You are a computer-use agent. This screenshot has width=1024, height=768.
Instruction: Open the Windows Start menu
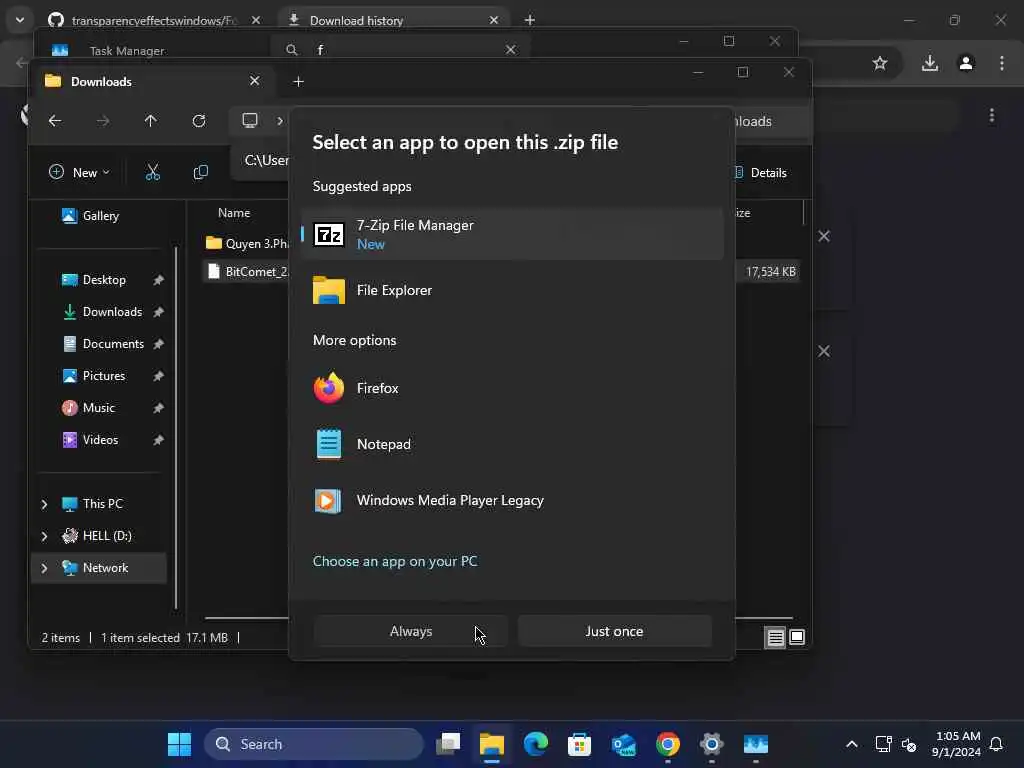pos(179,744)
